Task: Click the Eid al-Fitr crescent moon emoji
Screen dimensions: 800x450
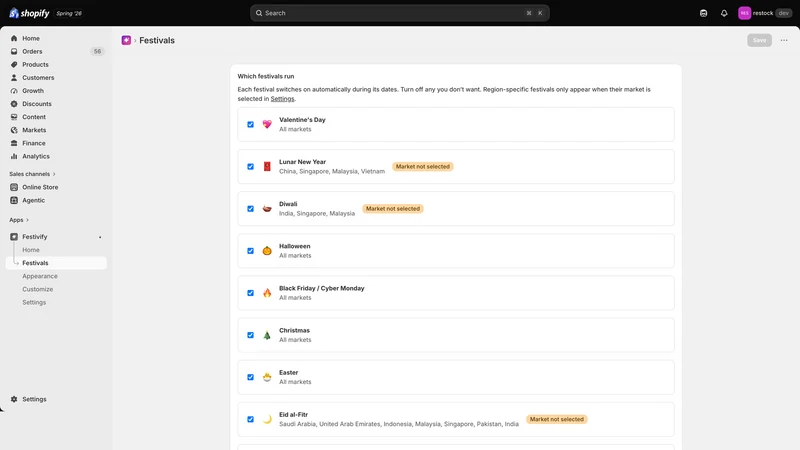Action: [x=267, y=419]
